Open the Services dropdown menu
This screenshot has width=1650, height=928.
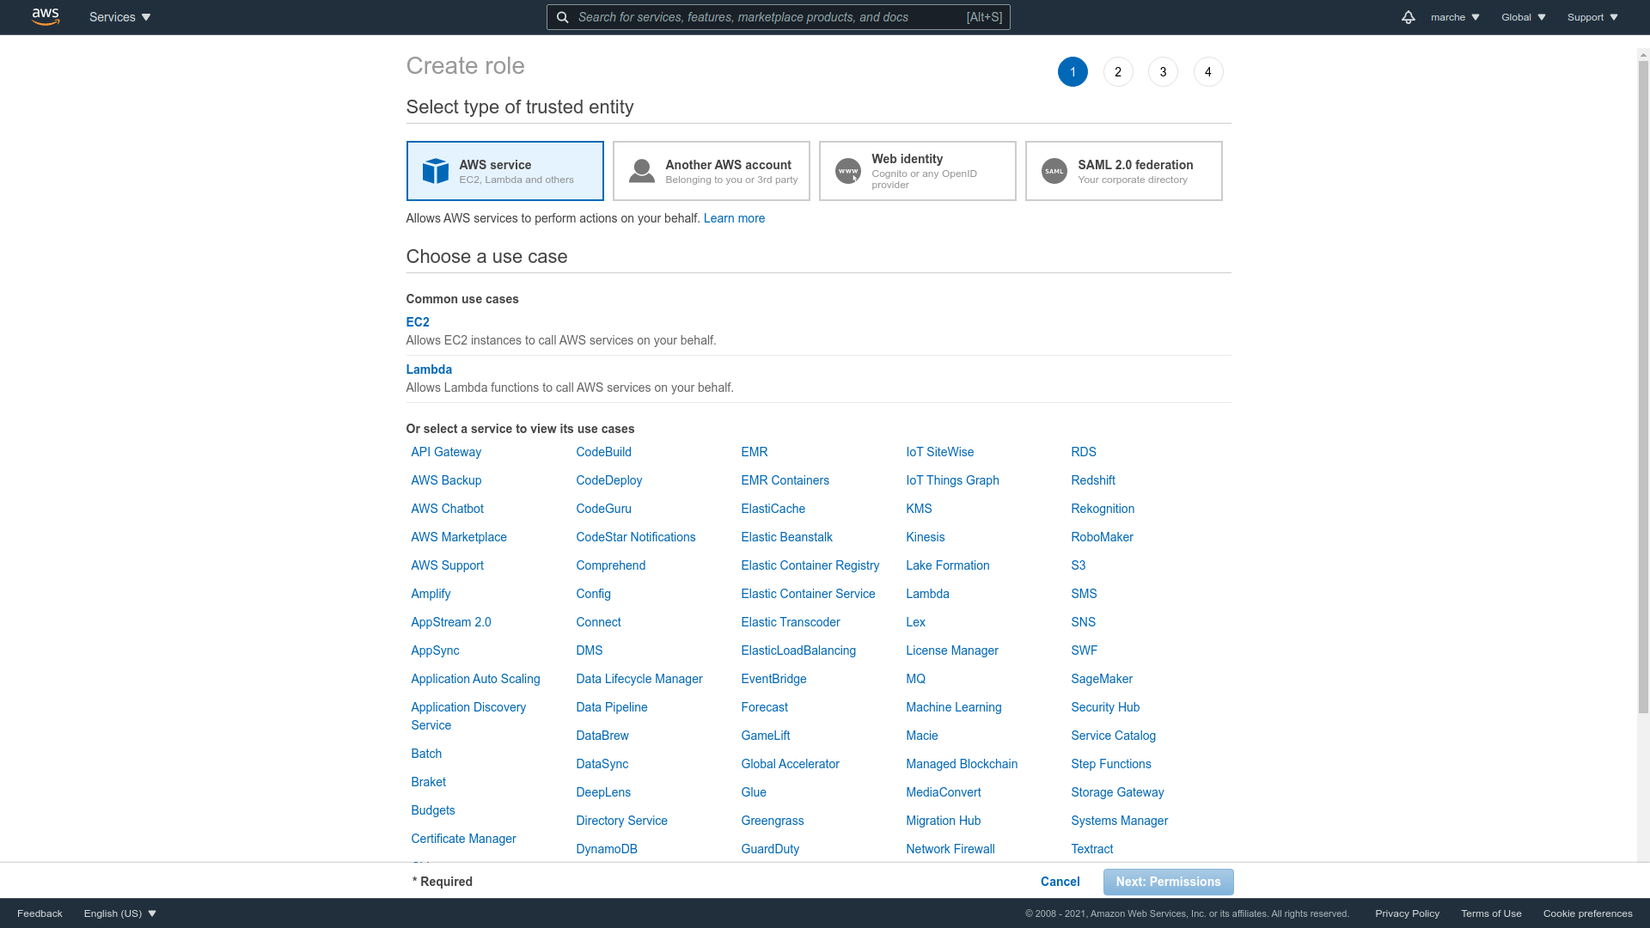coord(120,17)
